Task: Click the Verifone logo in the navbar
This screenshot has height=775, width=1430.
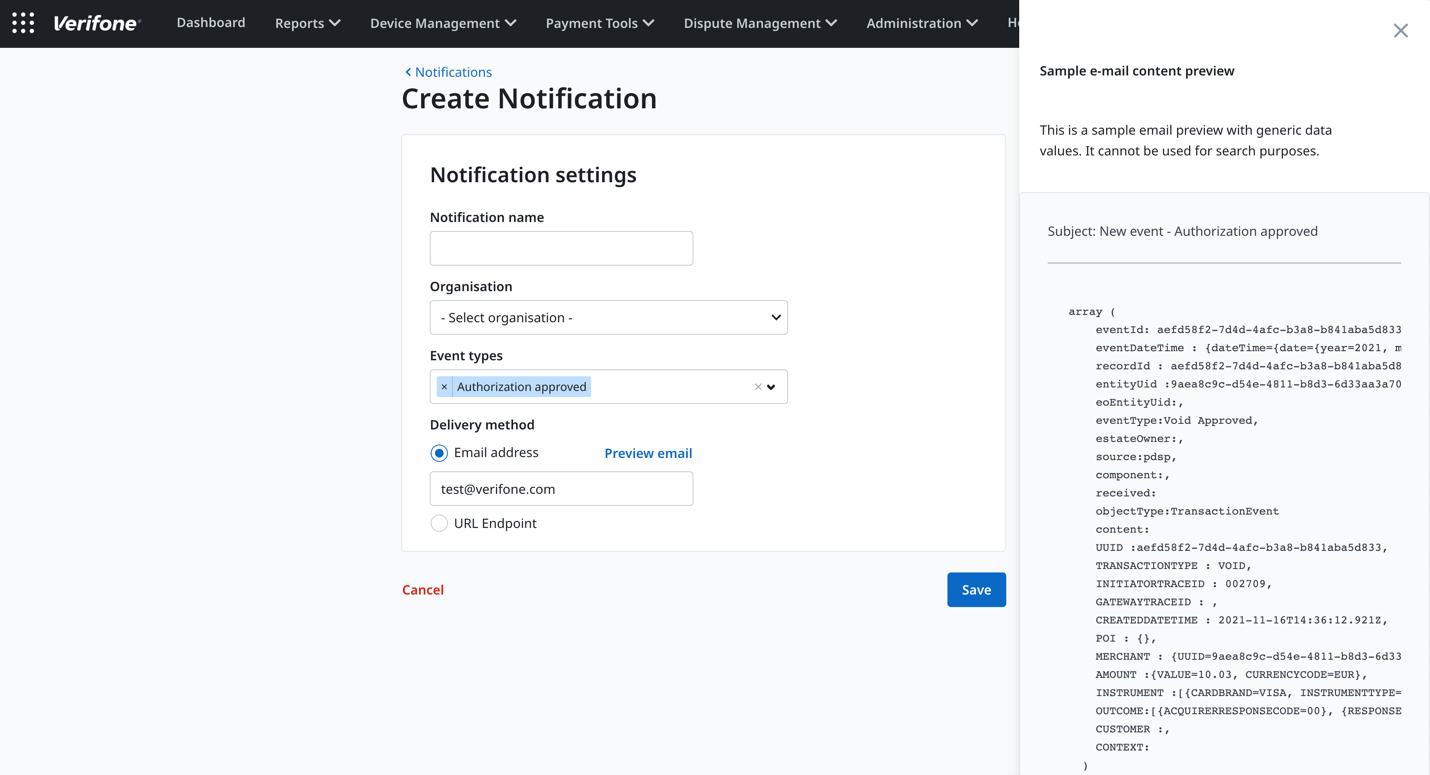Action: tap(96, 22)
